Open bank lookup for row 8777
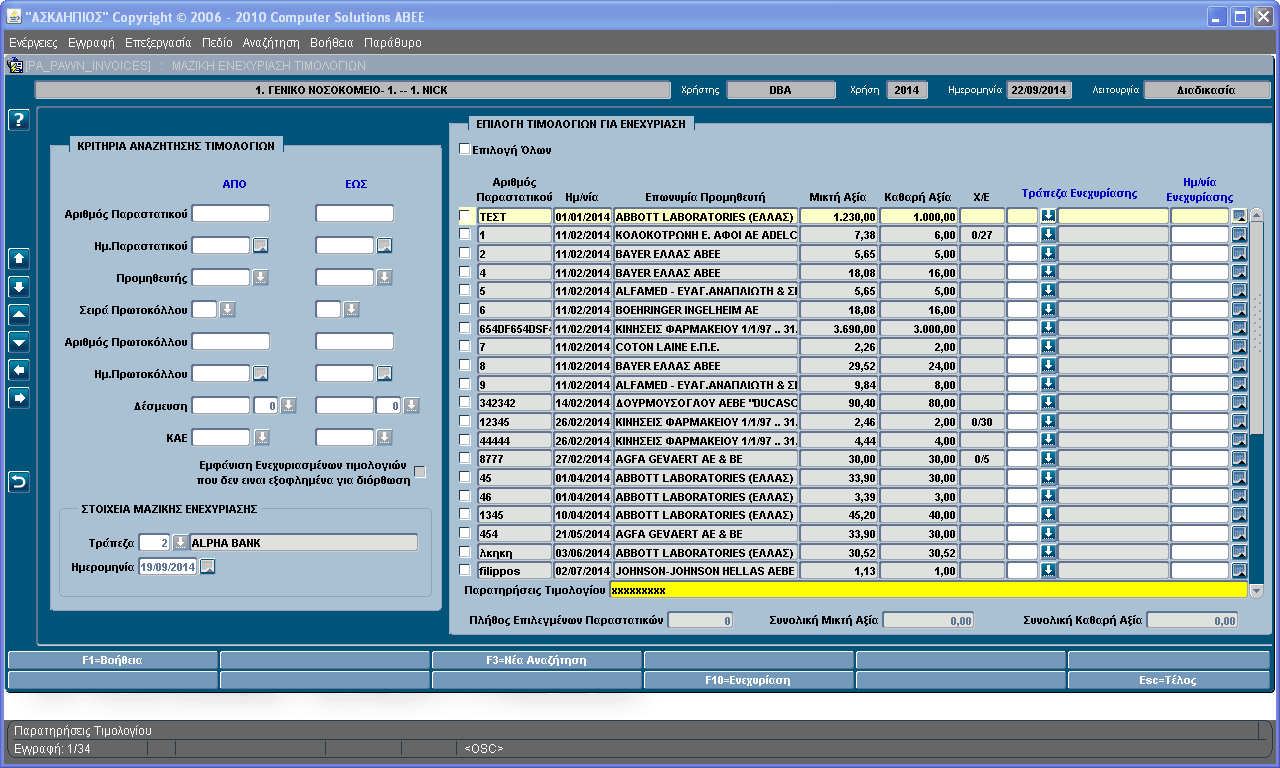The width and height of the screenshot is (1280, 768). [x=1048, y=458]
